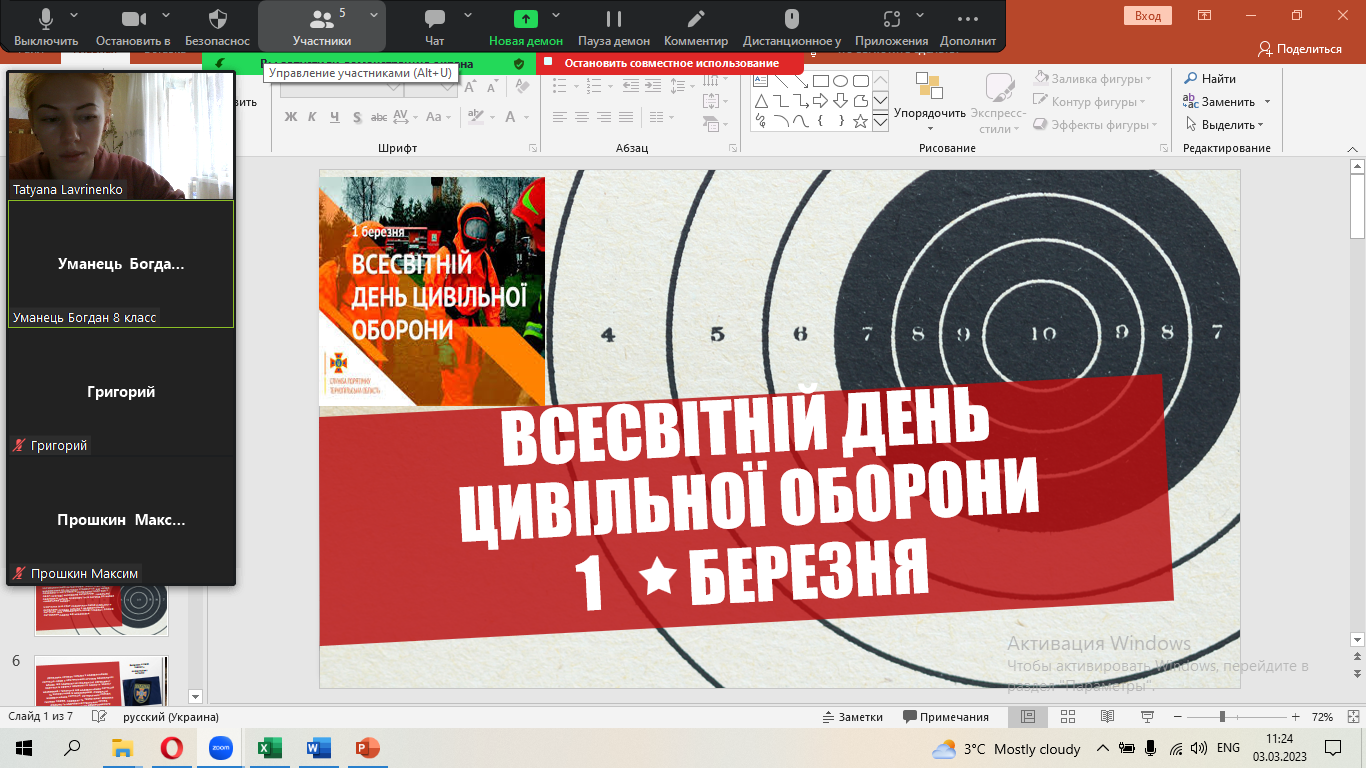Adjust the zoom slider handle
This screenshot has width=1366, height=768.
1222,717
